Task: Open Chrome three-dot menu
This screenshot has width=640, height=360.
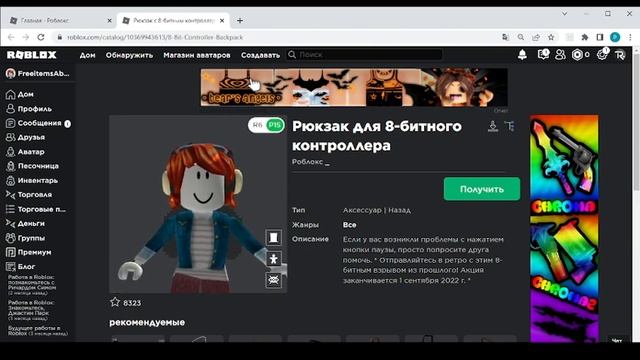Action: tap(630, 37)
